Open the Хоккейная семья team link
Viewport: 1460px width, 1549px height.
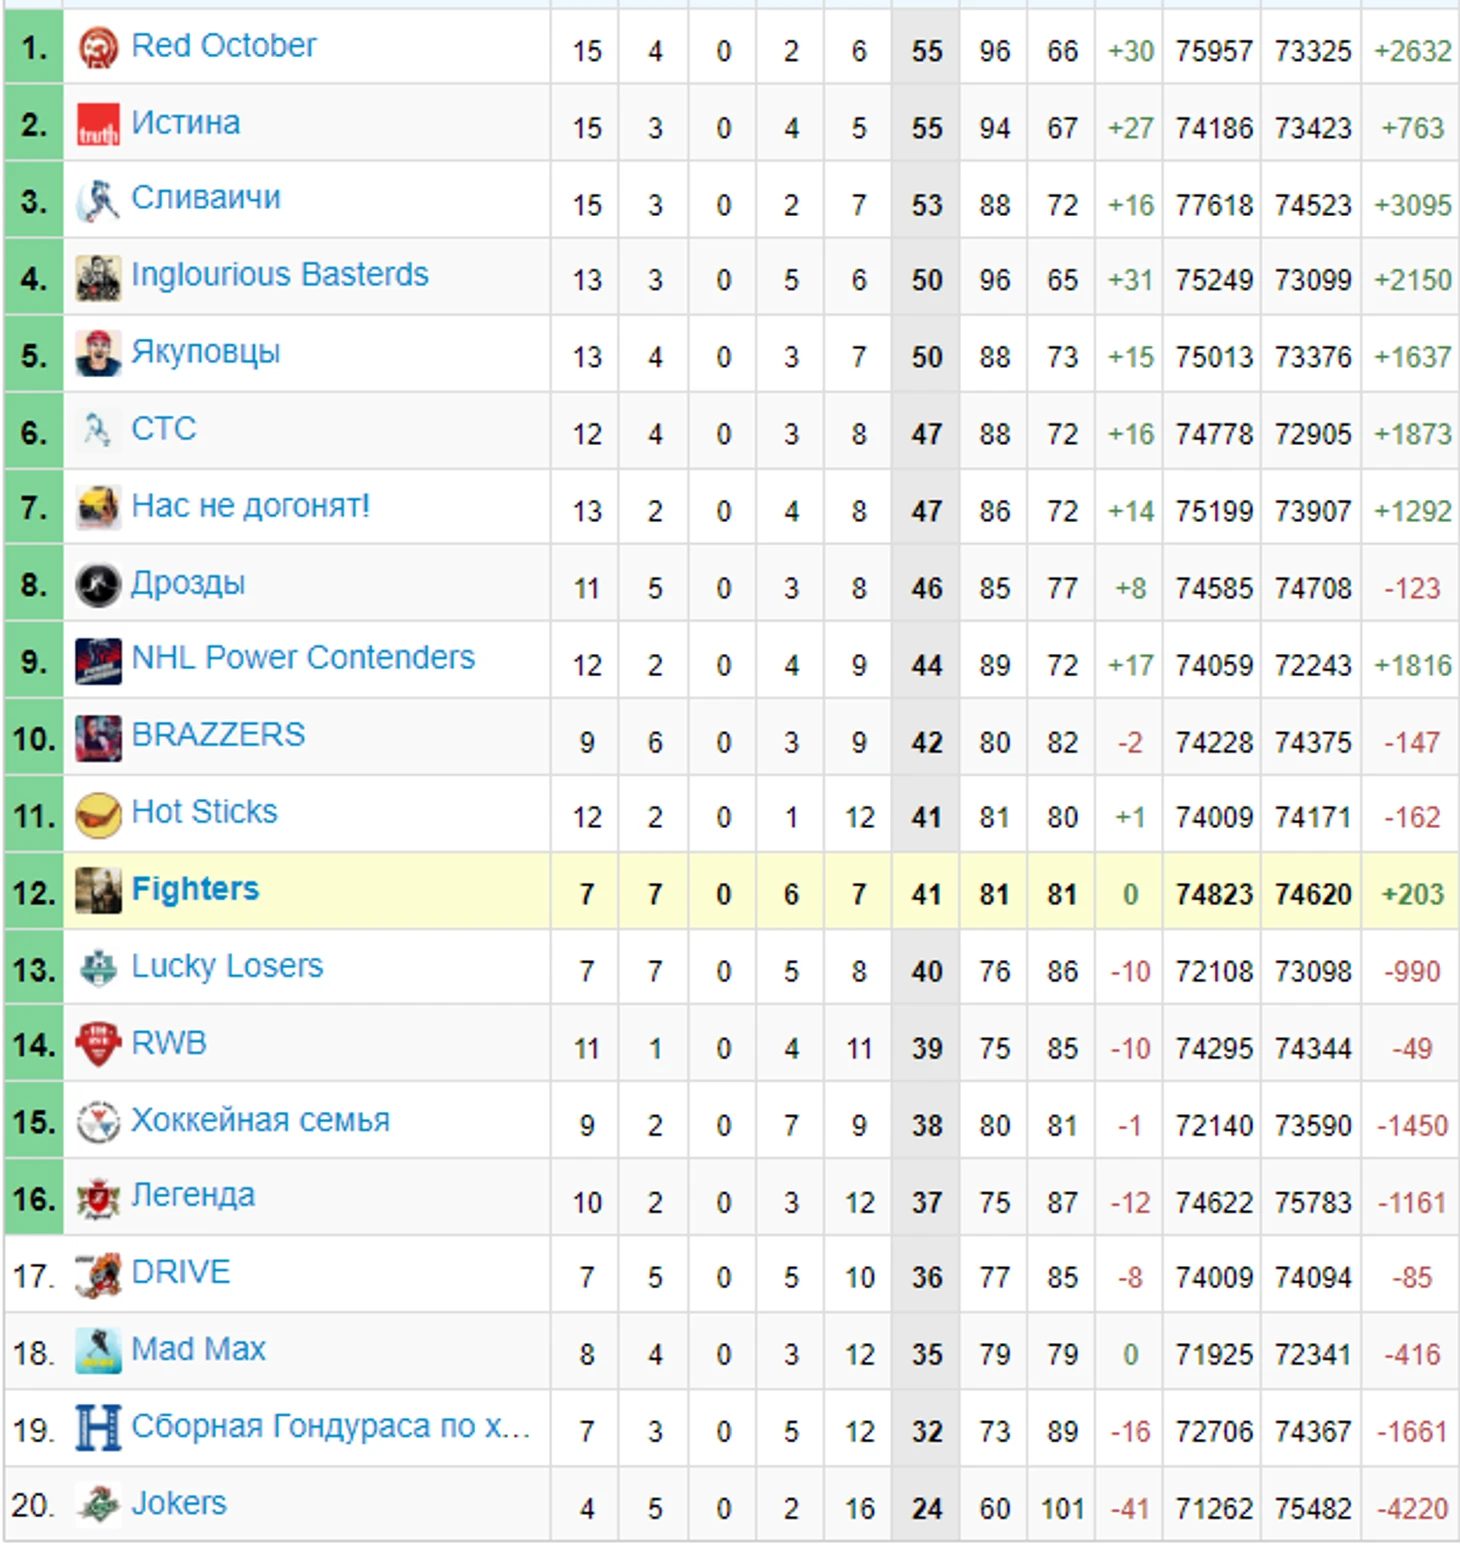pyautogui.click(x=260, y=1120)
